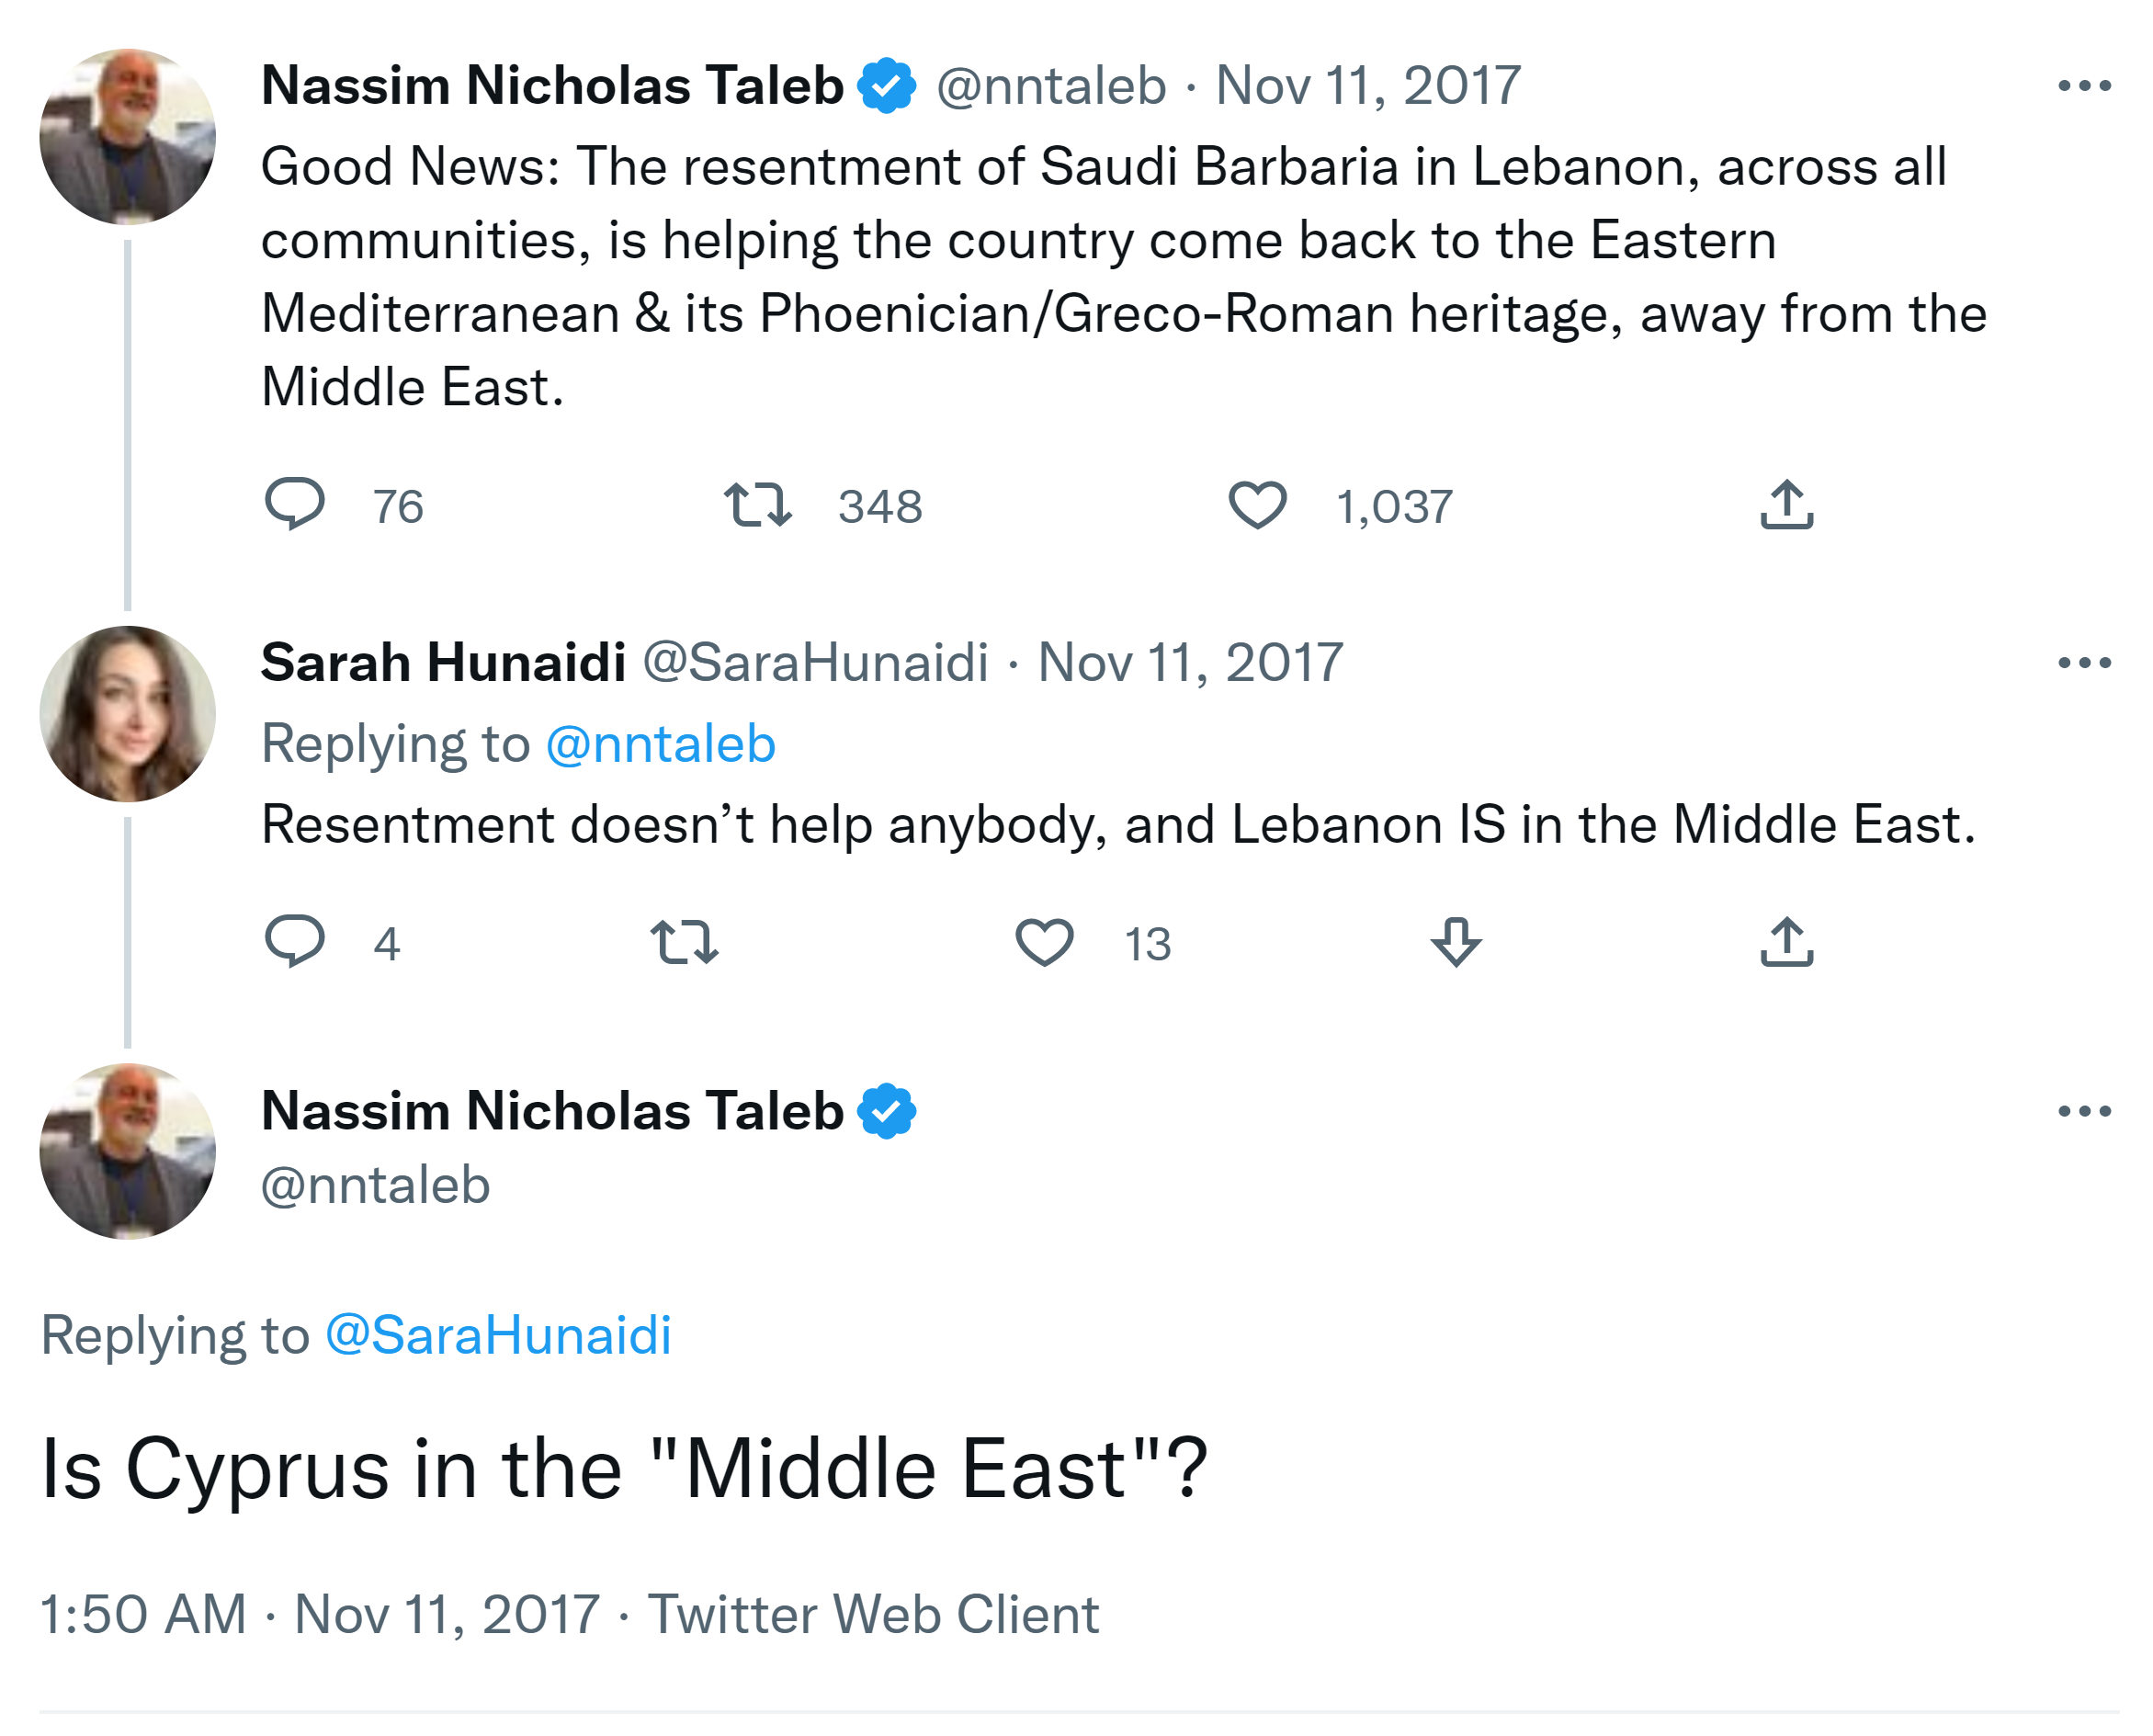Open more options on Sarah Hunaidi's tweet
This screenshot has width=2153, height=1736.
pos(2084,663)
